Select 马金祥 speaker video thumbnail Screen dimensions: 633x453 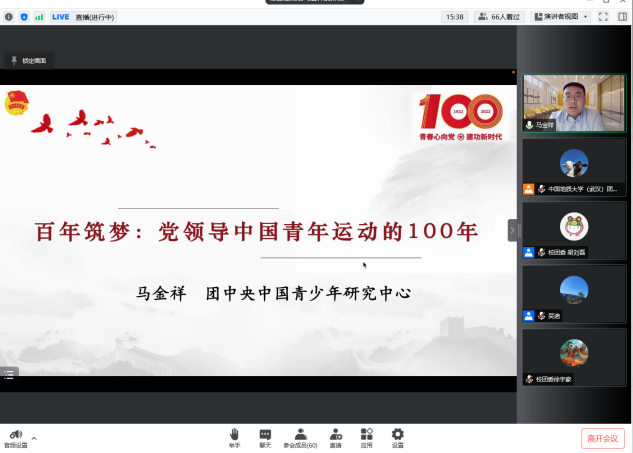574,103
